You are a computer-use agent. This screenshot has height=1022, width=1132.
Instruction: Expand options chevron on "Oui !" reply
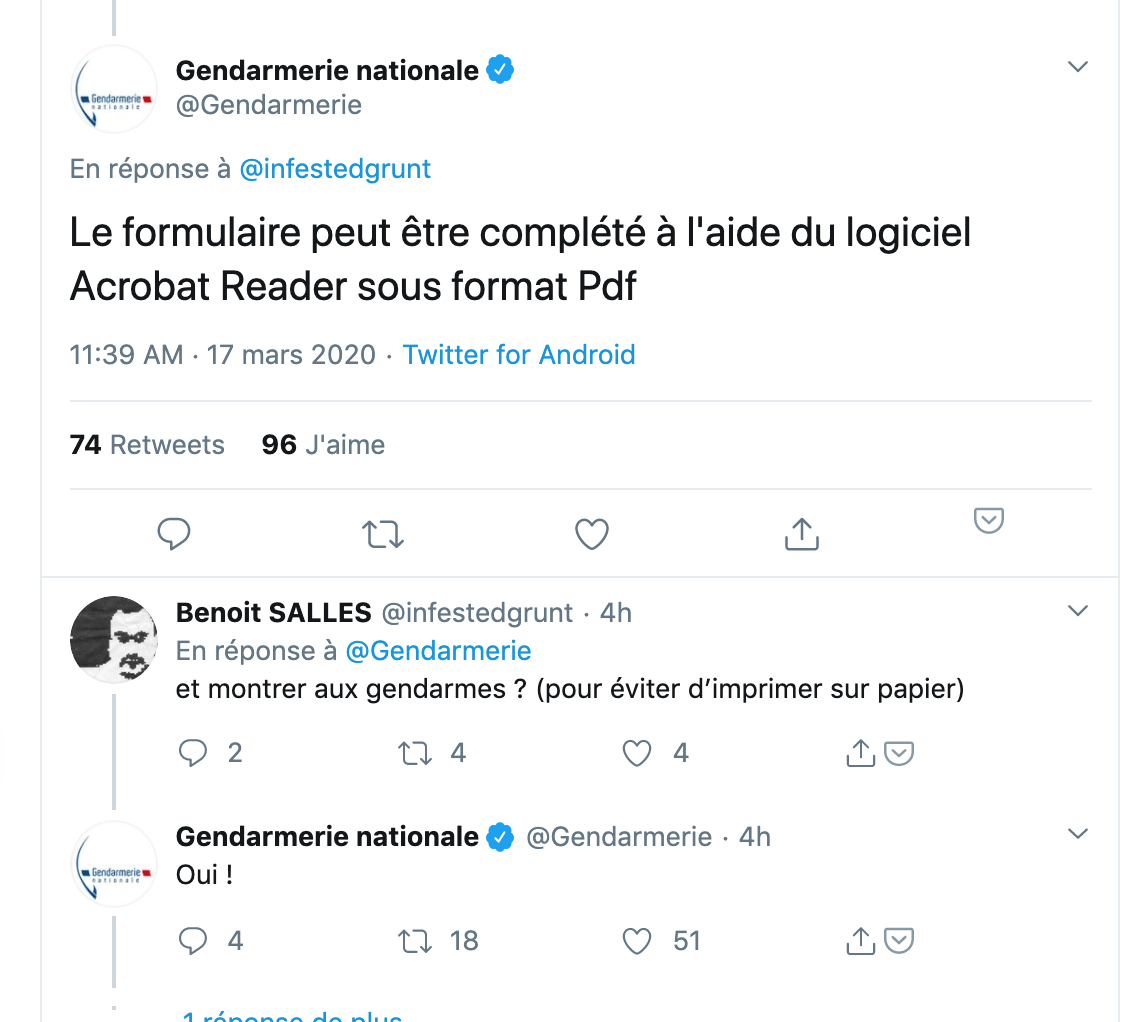(1077, 834)
